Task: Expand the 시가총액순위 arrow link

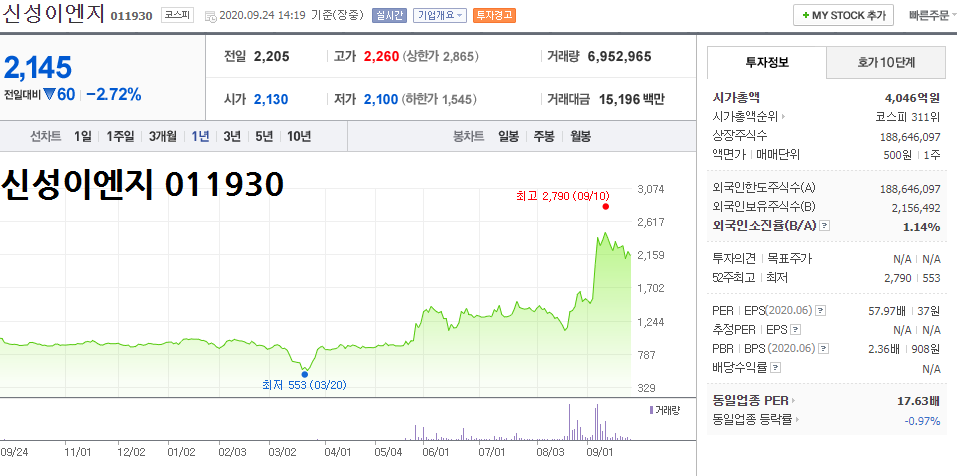Action: click(783, 116)
